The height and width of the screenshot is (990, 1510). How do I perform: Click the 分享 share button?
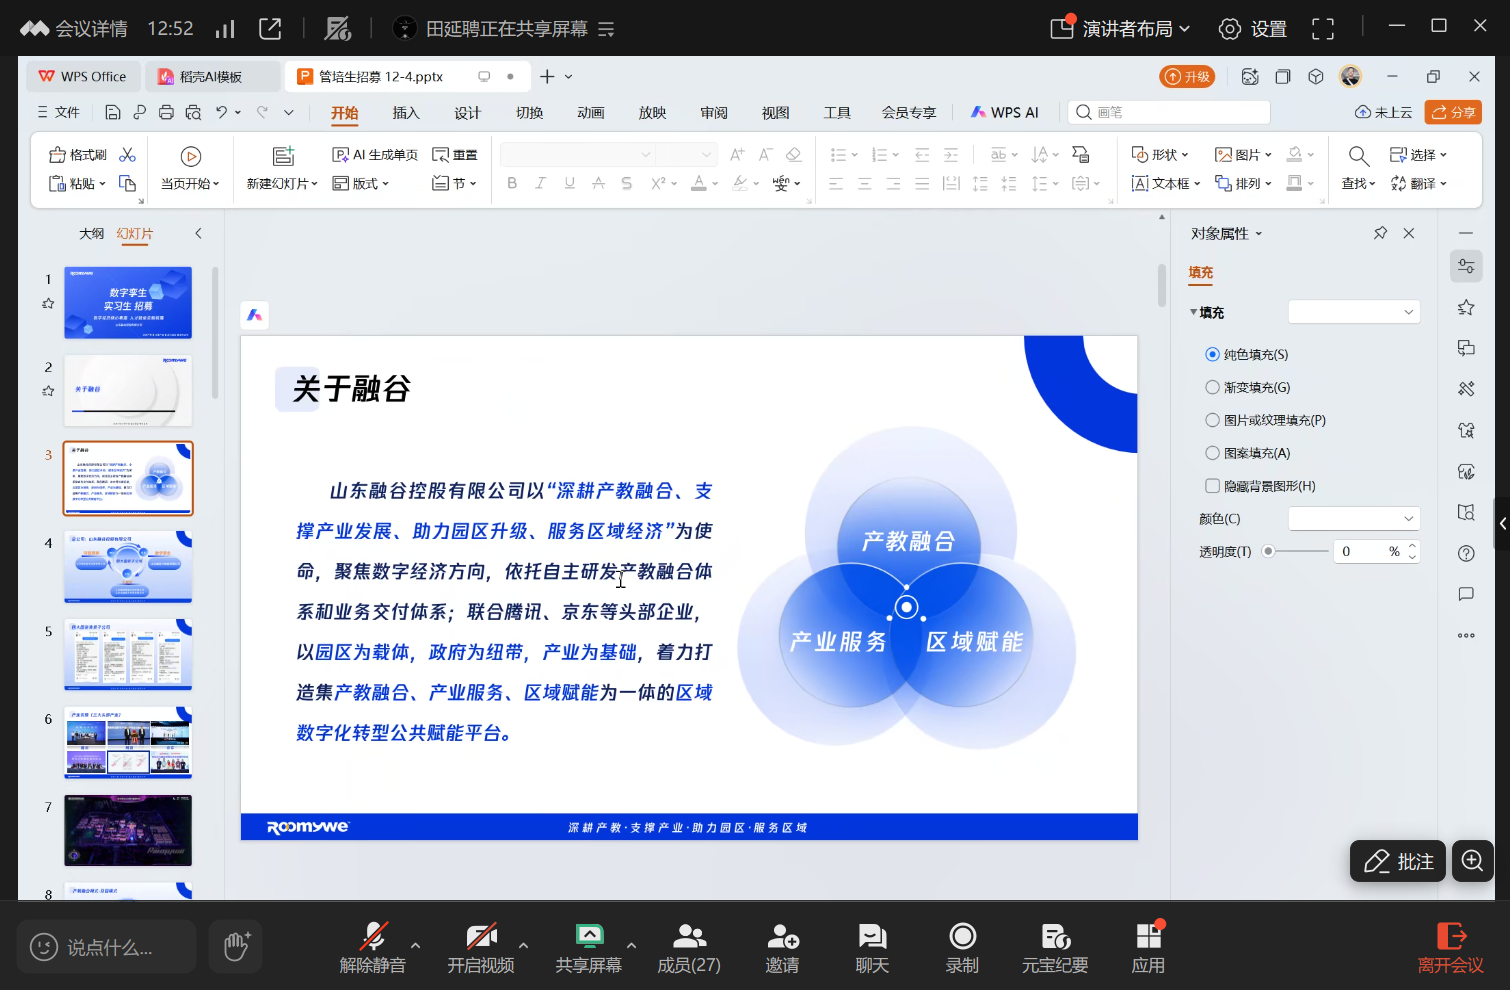coord(1453,112)
